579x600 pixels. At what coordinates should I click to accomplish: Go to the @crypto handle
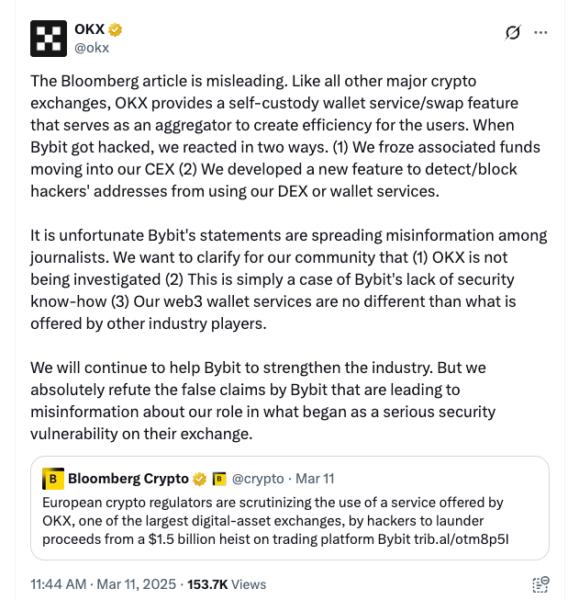pos(258,479)
